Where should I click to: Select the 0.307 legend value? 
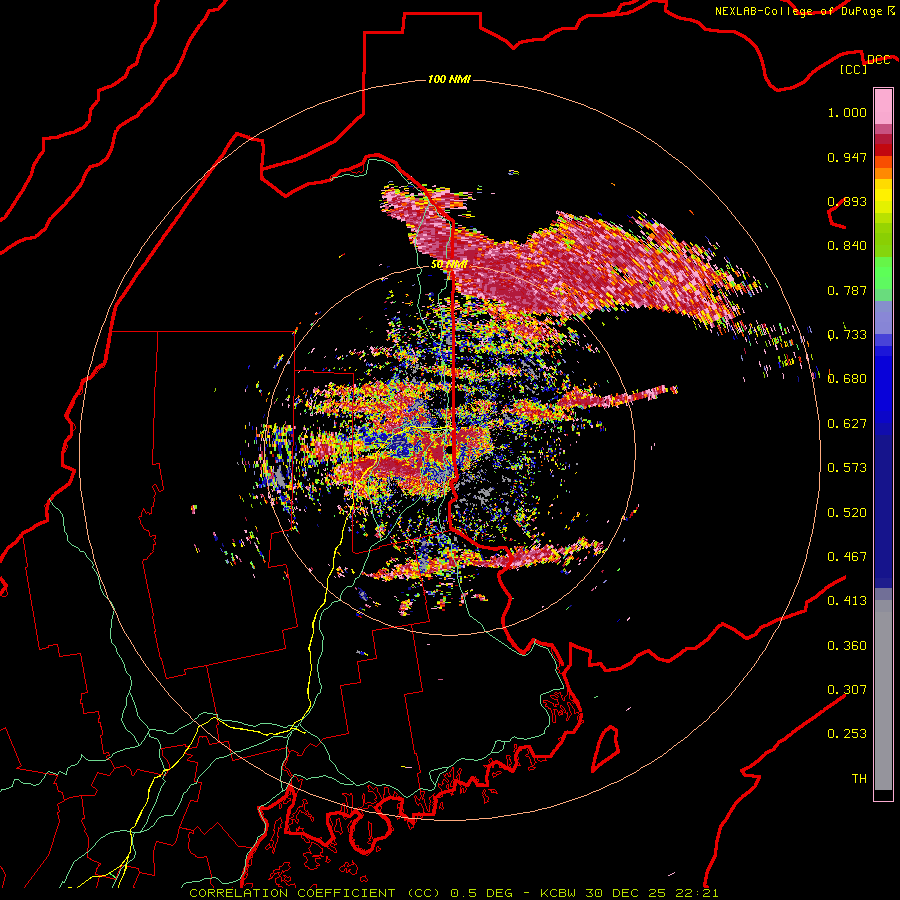pyautogui.click(x=847, y=690)
